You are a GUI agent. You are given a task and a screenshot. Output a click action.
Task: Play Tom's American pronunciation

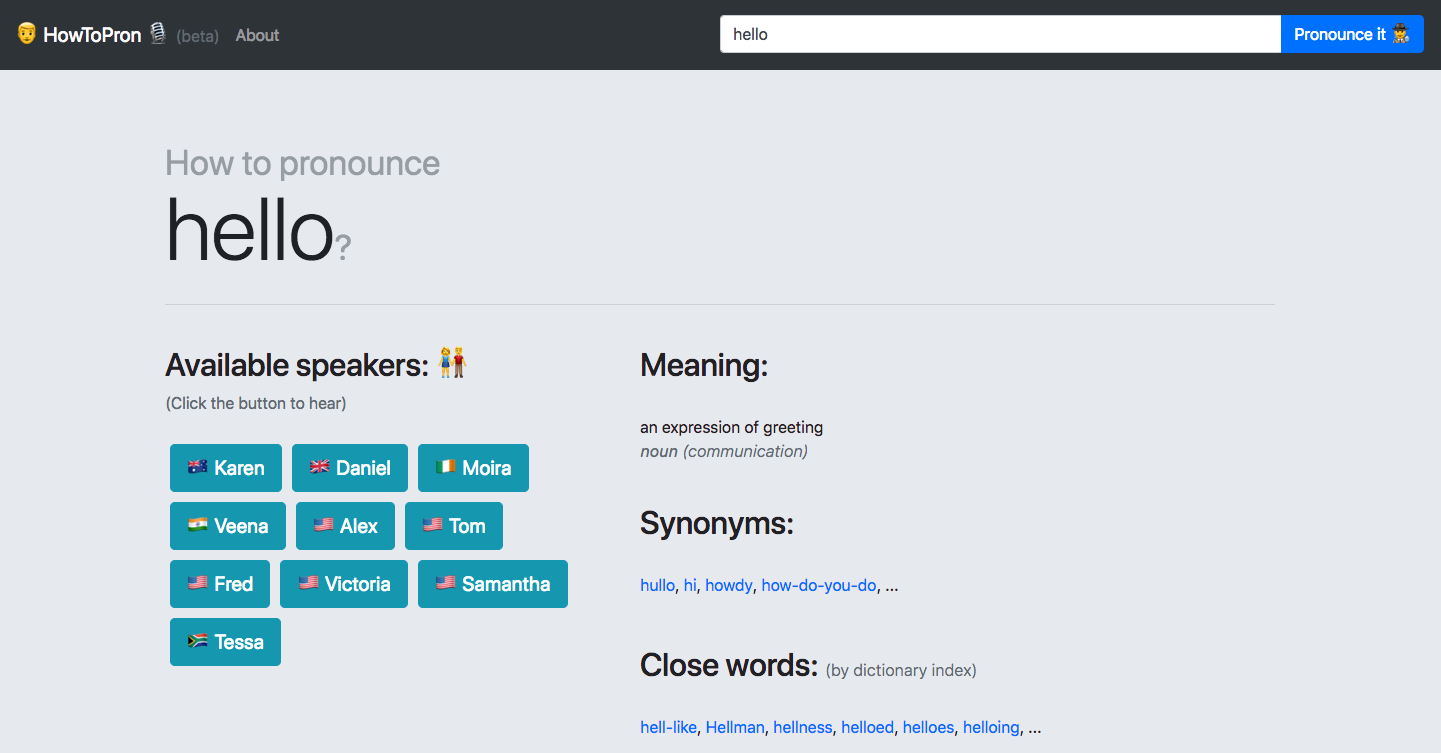click(x=454, y=526)
